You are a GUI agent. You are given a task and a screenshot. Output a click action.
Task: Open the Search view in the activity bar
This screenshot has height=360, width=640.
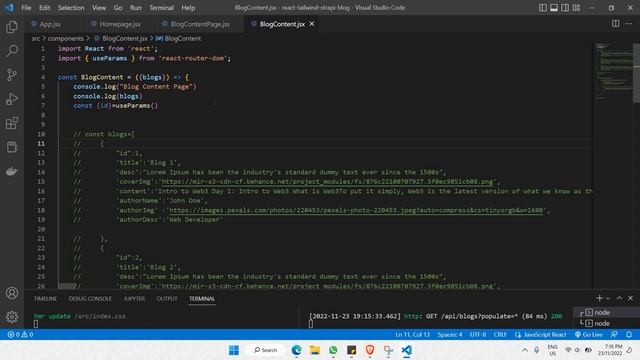coord(12,51)
